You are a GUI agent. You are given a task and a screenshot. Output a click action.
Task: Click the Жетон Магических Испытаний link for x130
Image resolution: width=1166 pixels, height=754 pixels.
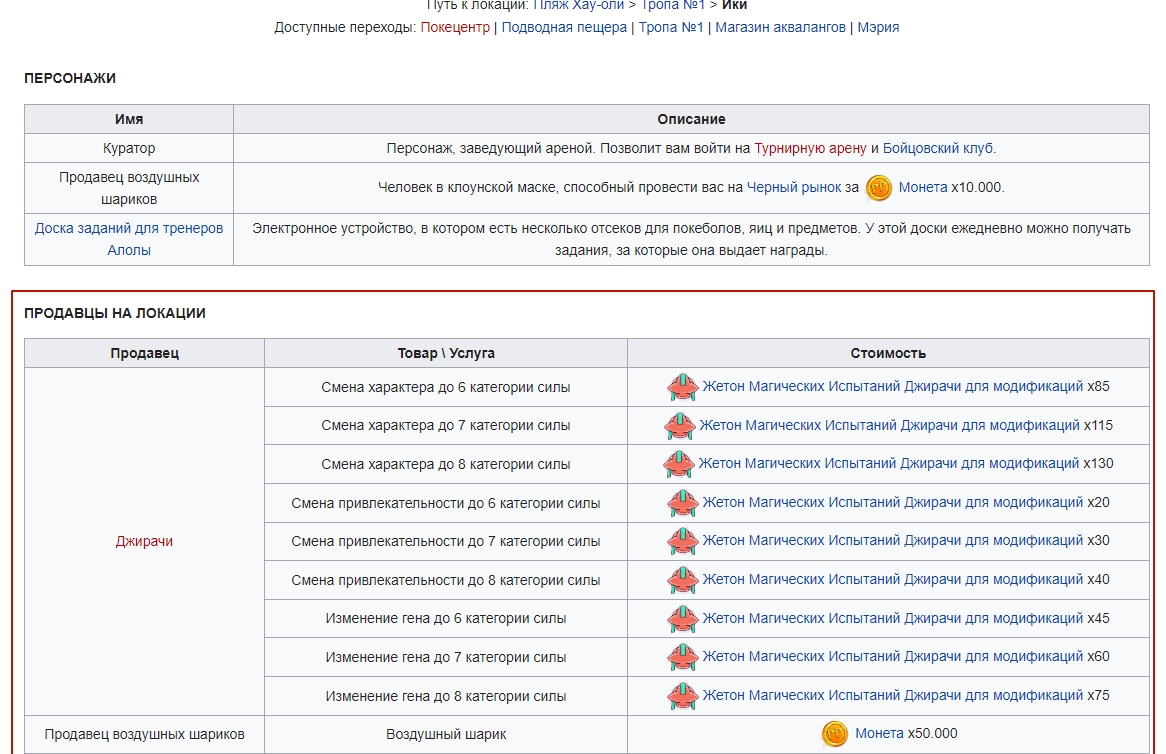(889, 463)
